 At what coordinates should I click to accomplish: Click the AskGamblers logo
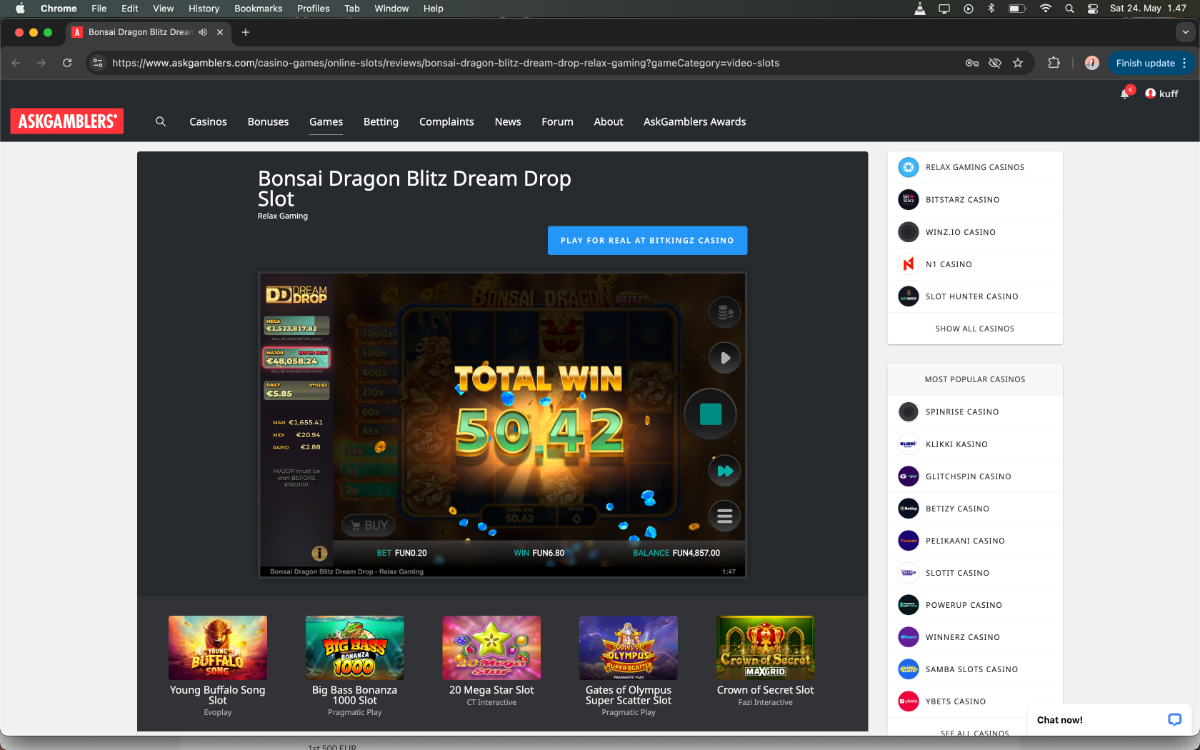pos(67,122)
